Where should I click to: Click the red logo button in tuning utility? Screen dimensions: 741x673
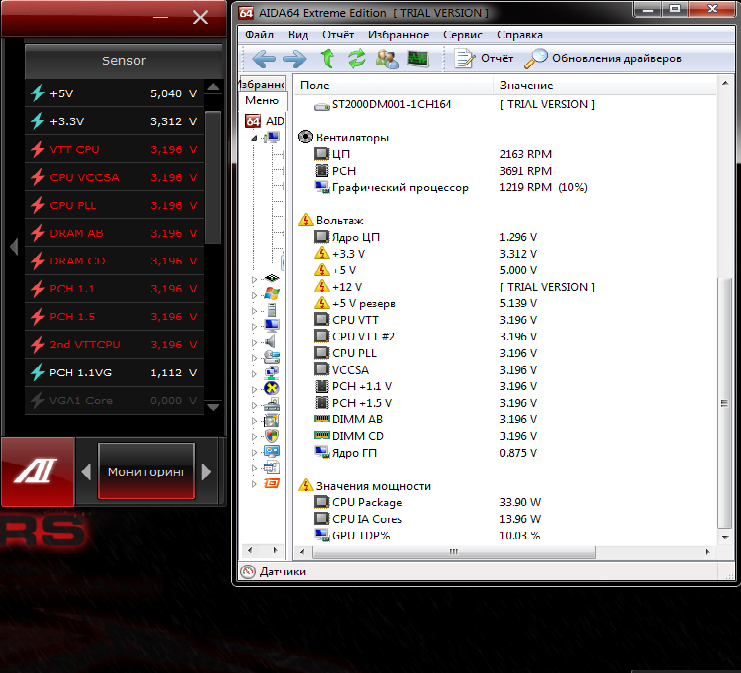point(37,471)
